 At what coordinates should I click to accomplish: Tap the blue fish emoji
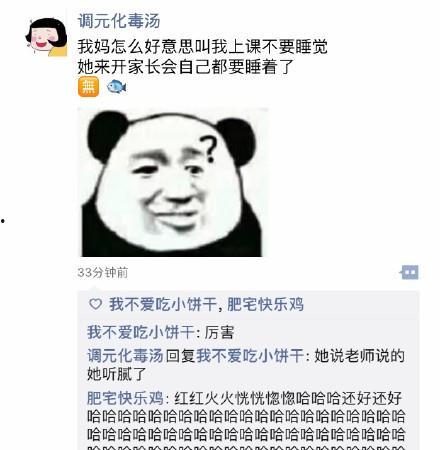point(116,87)
